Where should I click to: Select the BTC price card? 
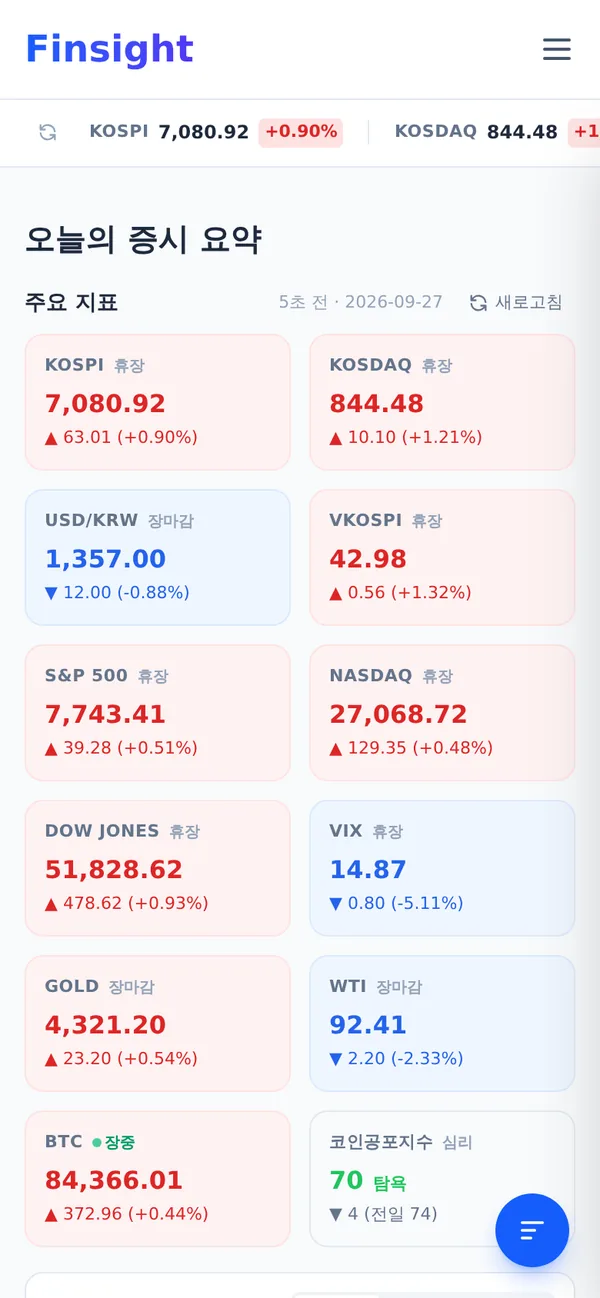pos(158,1179)
